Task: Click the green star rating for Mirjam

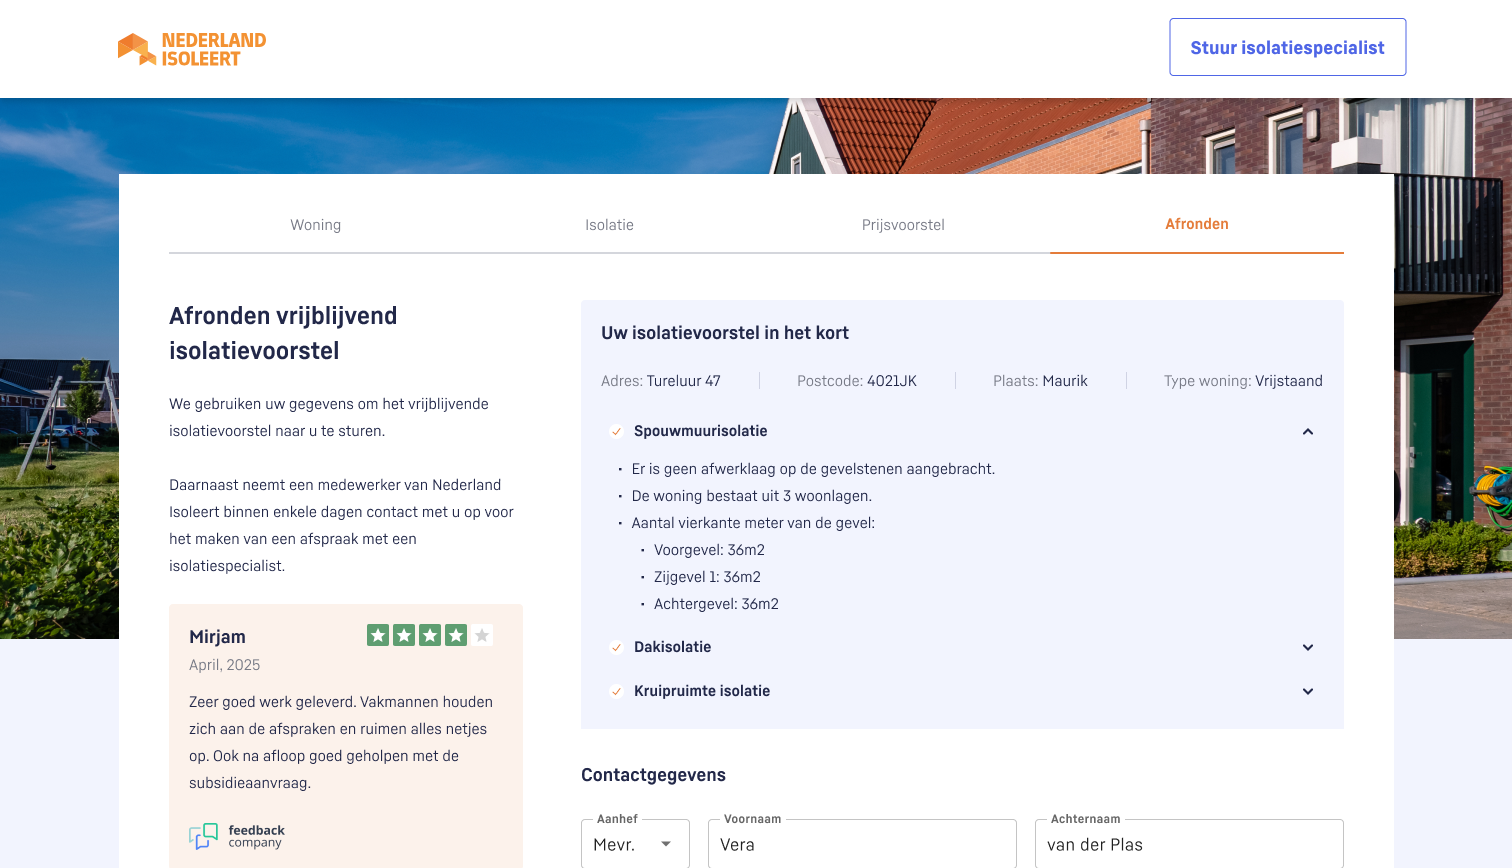Action: coord(417,635)
